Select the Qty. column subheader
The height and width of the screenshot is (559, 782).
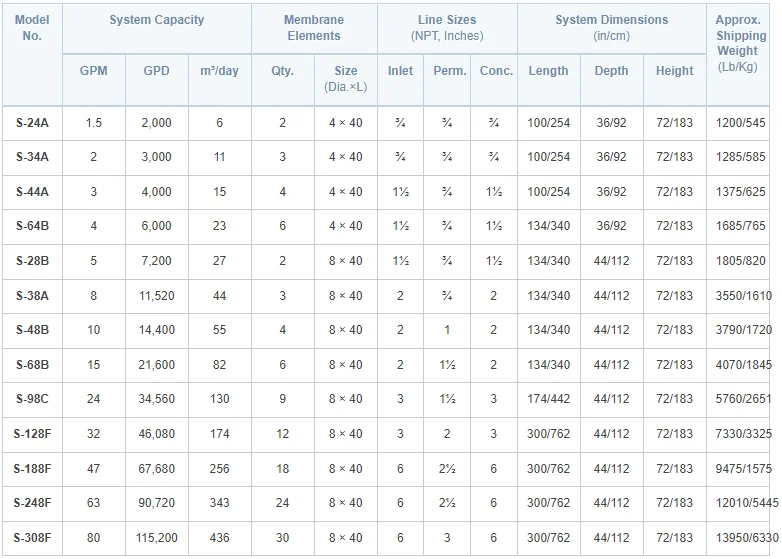(282, 71)
